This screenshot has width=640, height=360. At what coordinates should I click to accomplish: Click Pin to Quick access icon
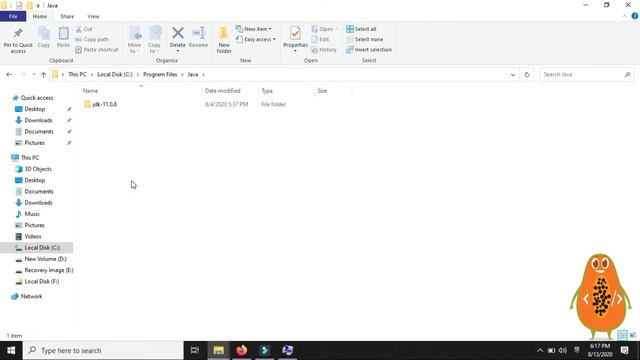18,33
